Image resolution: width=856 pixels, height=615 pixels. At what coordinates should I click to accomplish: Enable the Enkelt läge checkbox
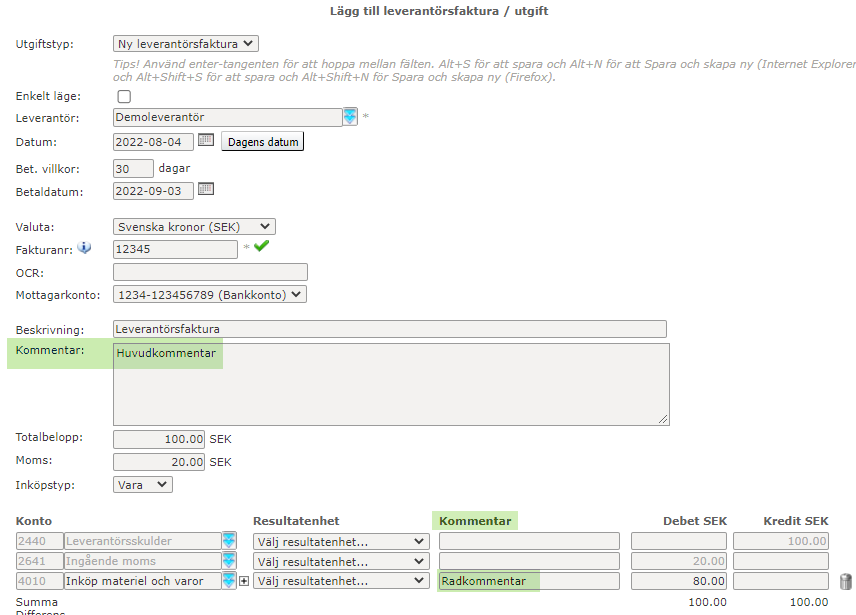(124, 97)
